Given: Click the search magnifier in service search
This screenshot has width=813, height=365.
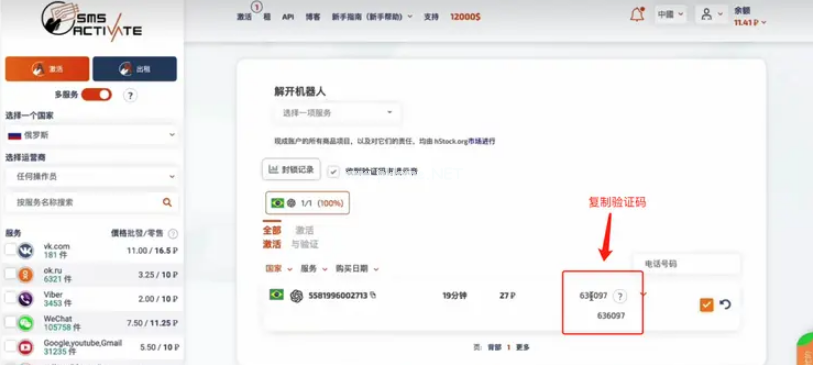Looking at the screenshot, I should (x=167, y=202).
